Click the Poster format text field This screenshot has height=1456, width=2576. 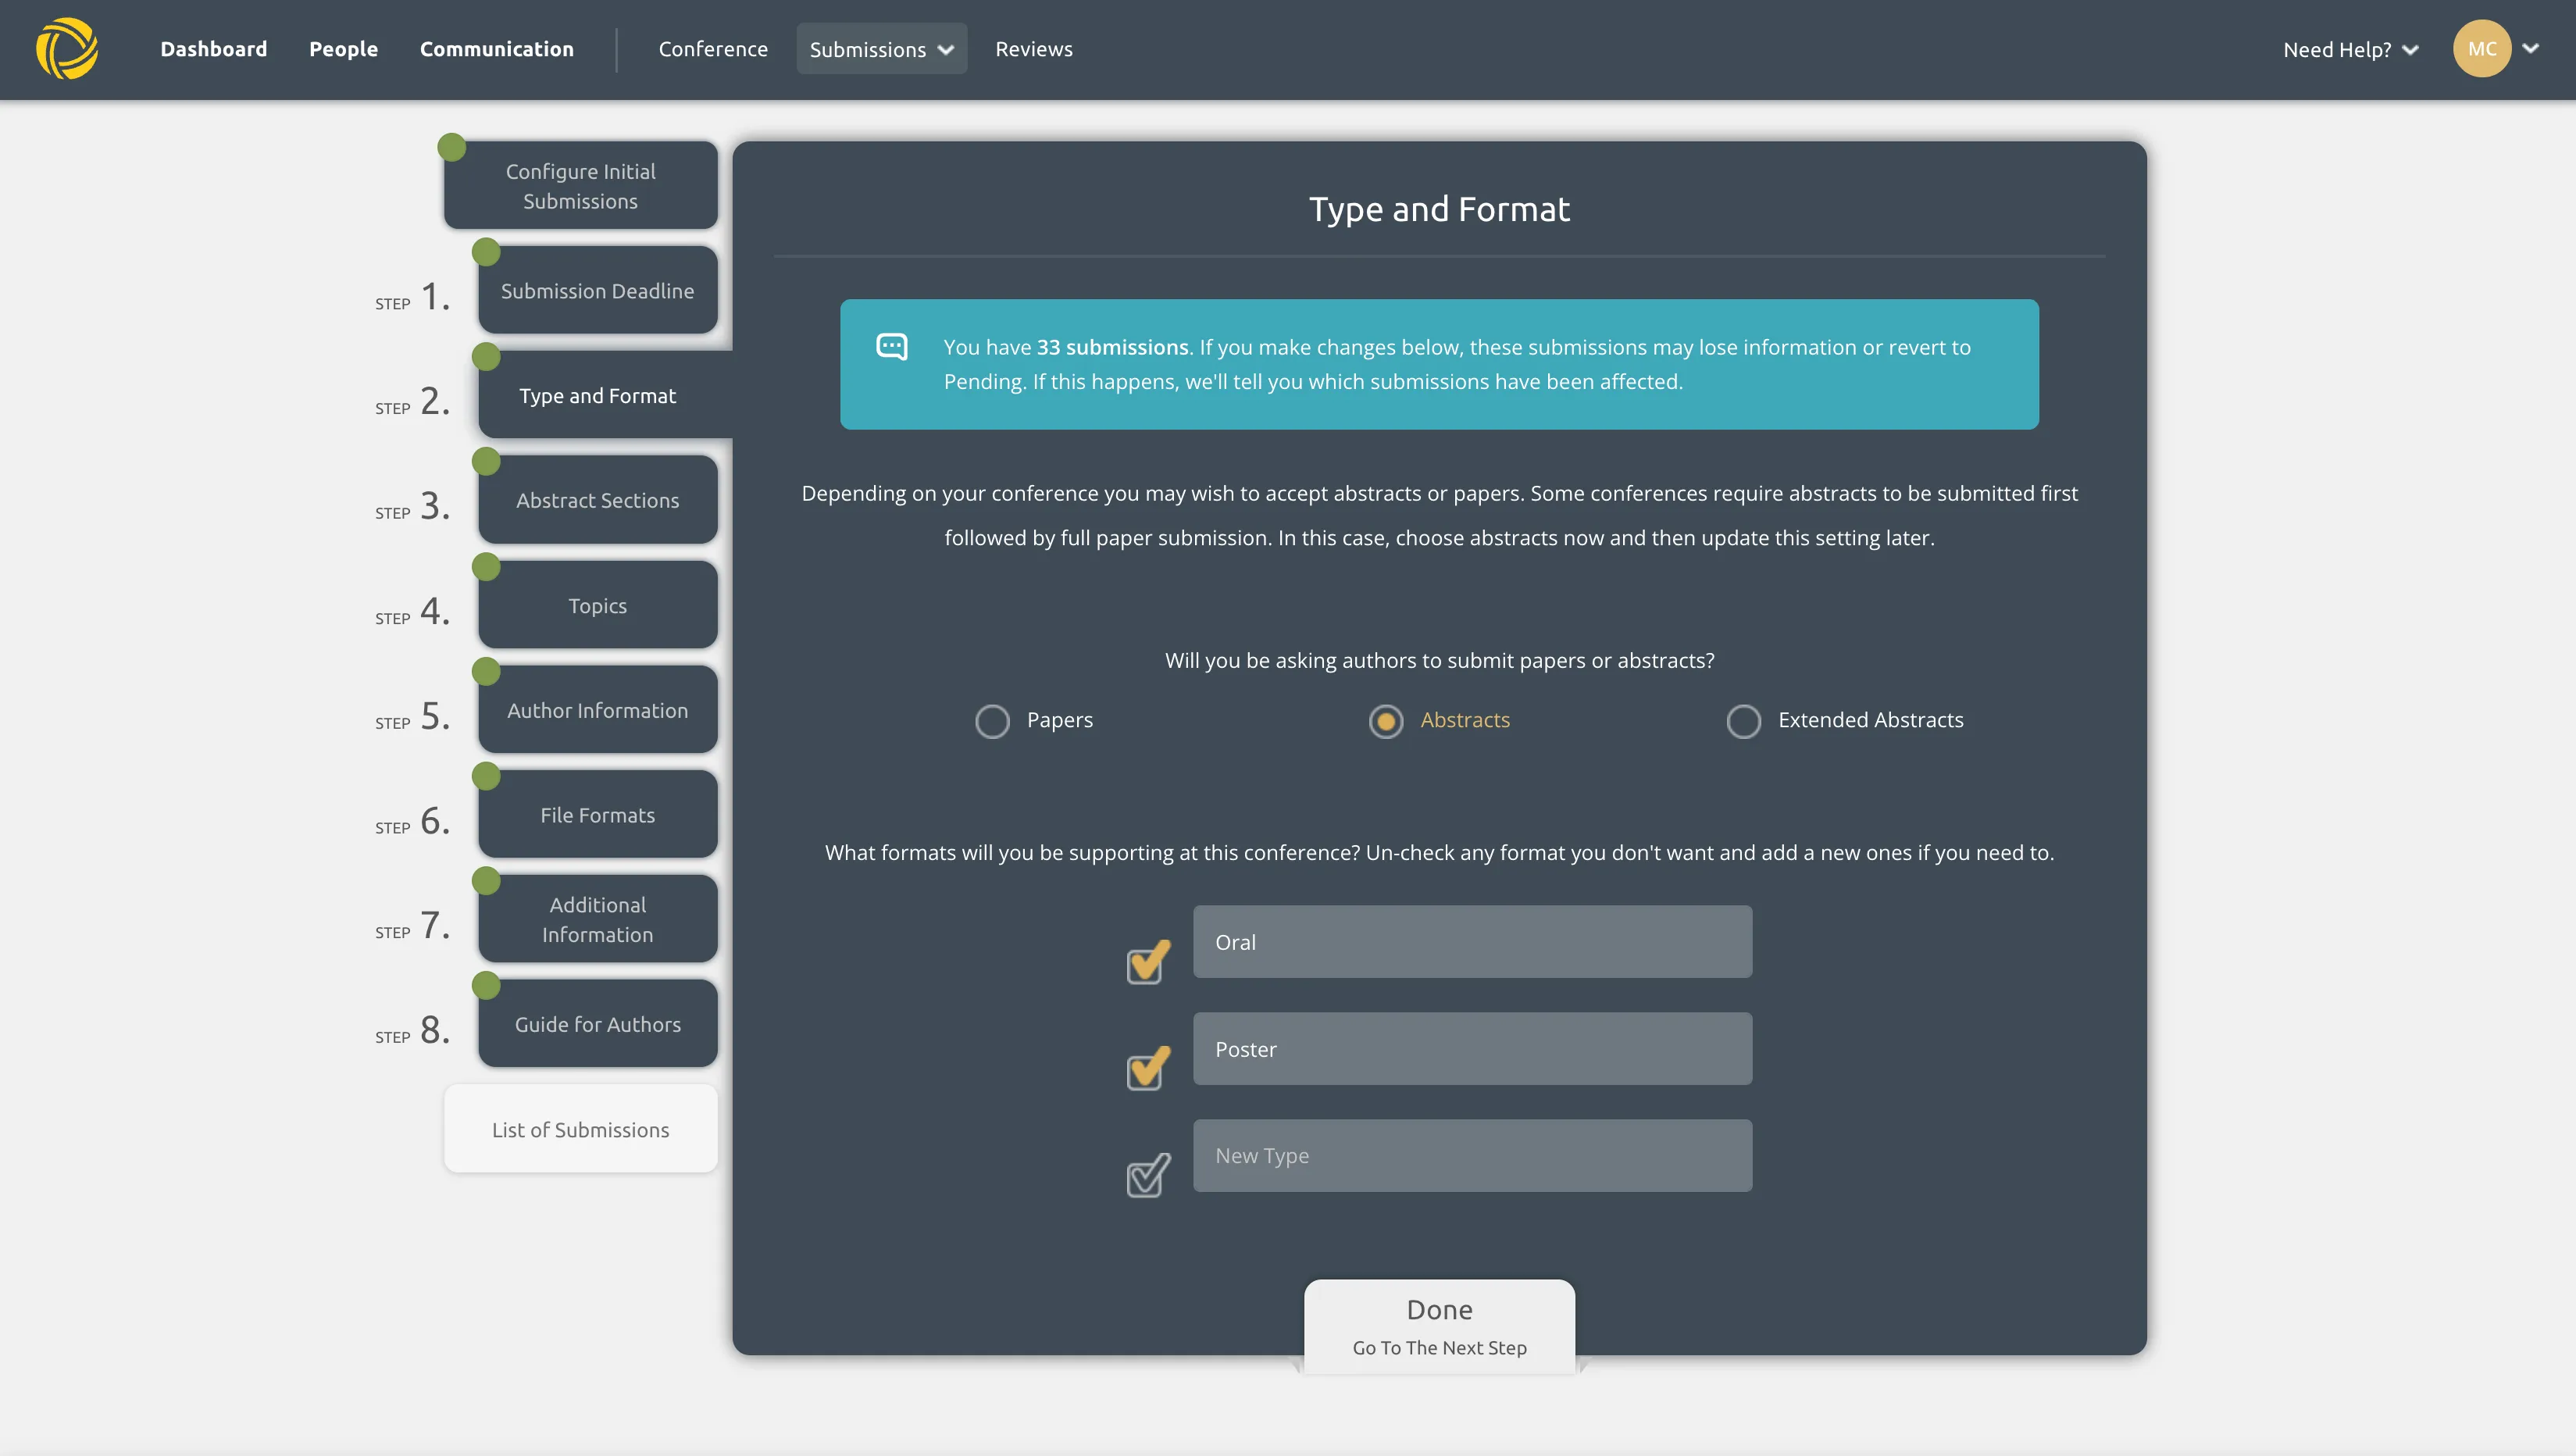(1472, 1049)
